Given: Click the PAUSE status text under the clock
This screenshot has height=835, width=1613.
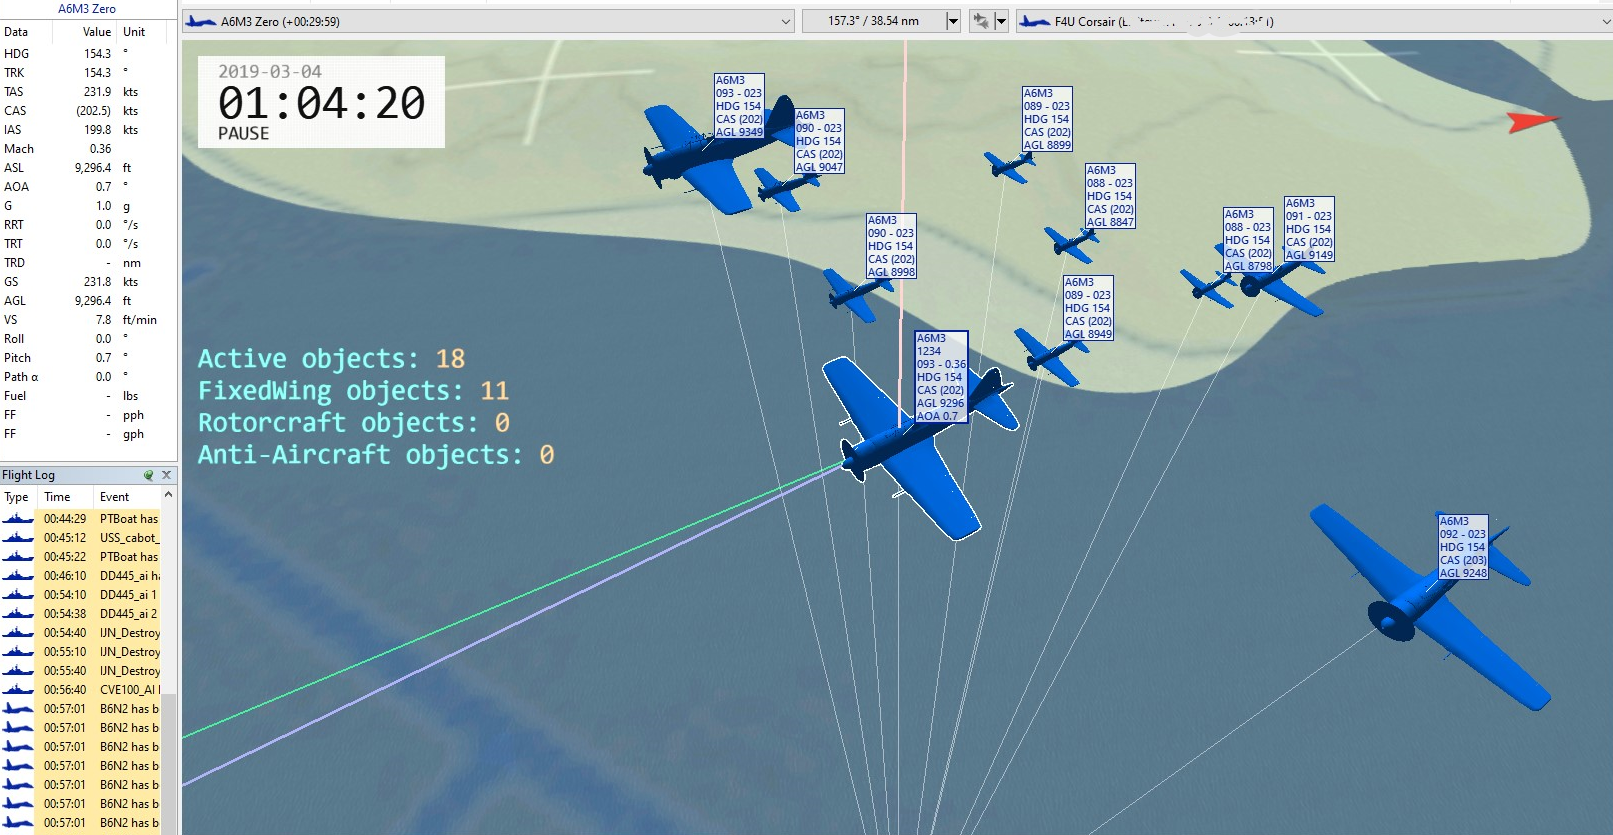Looking at the screenshot, I should tap(243, 133).
